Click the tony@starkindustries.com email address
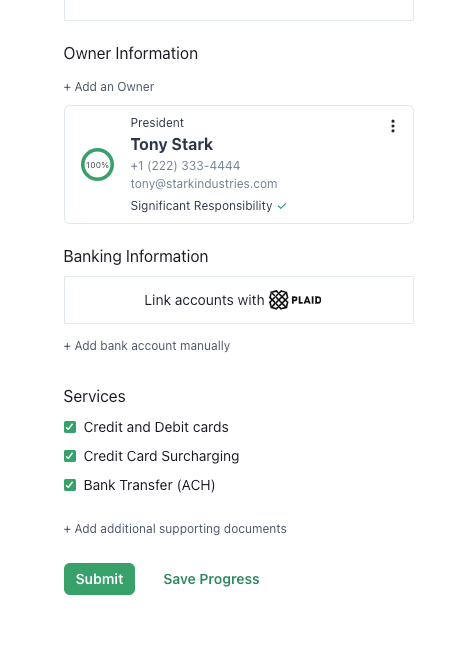The image size is (470, 650). coord(204,184)
